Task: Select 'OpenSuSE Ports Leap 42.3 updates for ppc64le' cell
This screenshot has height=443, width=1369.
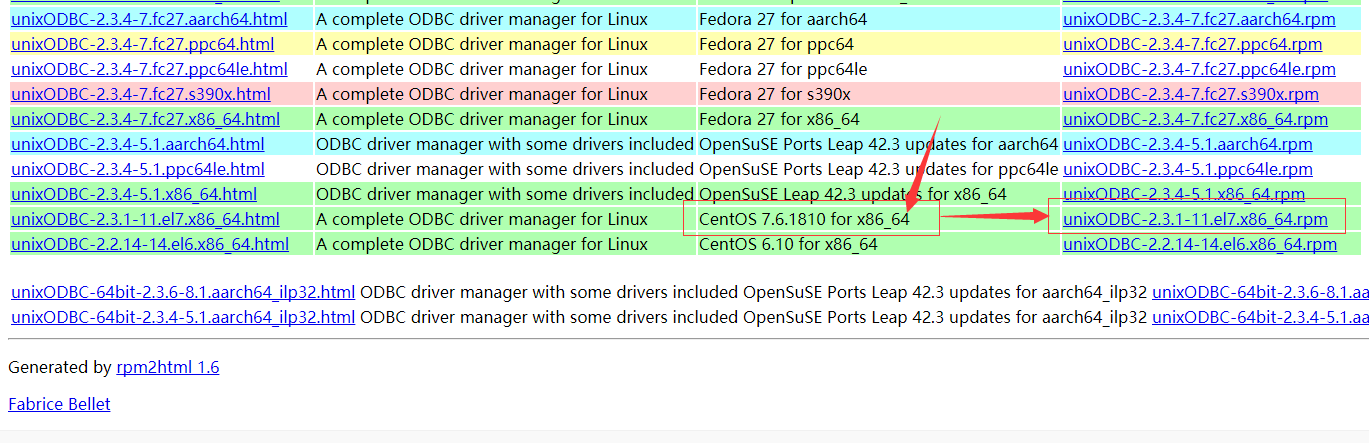Action: tap(878, 169)
